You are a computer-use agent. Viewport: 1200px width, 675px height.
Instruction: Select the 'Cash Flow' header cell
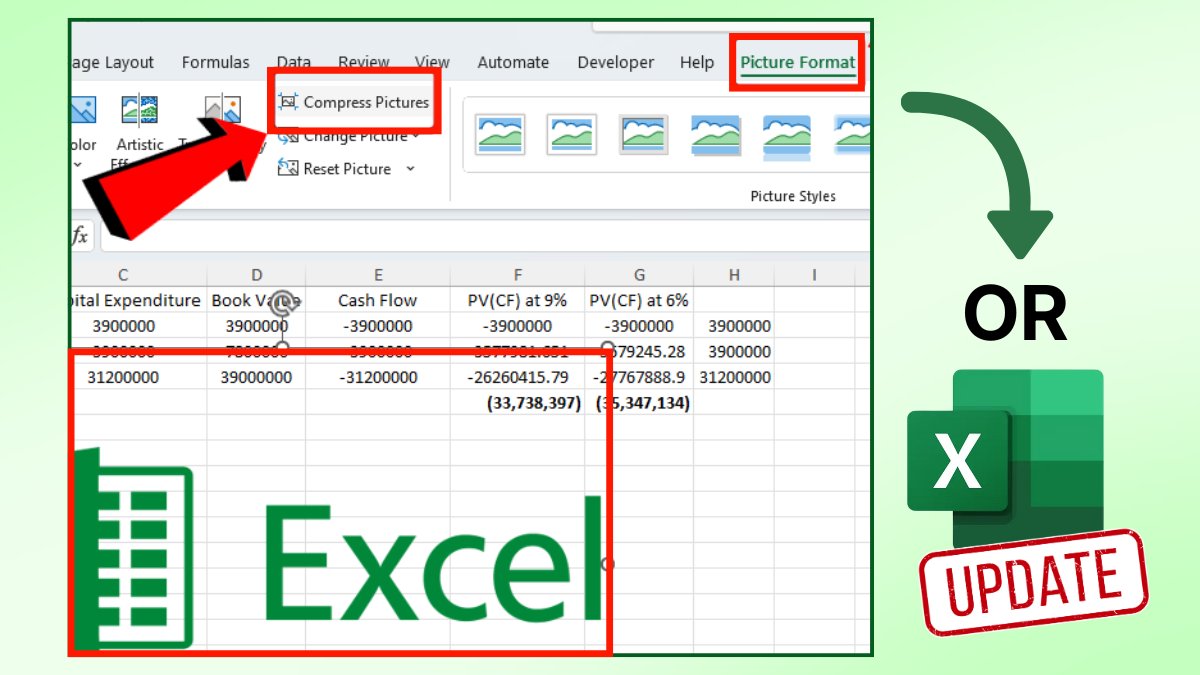pyautogui.click(x=378, y=300)
